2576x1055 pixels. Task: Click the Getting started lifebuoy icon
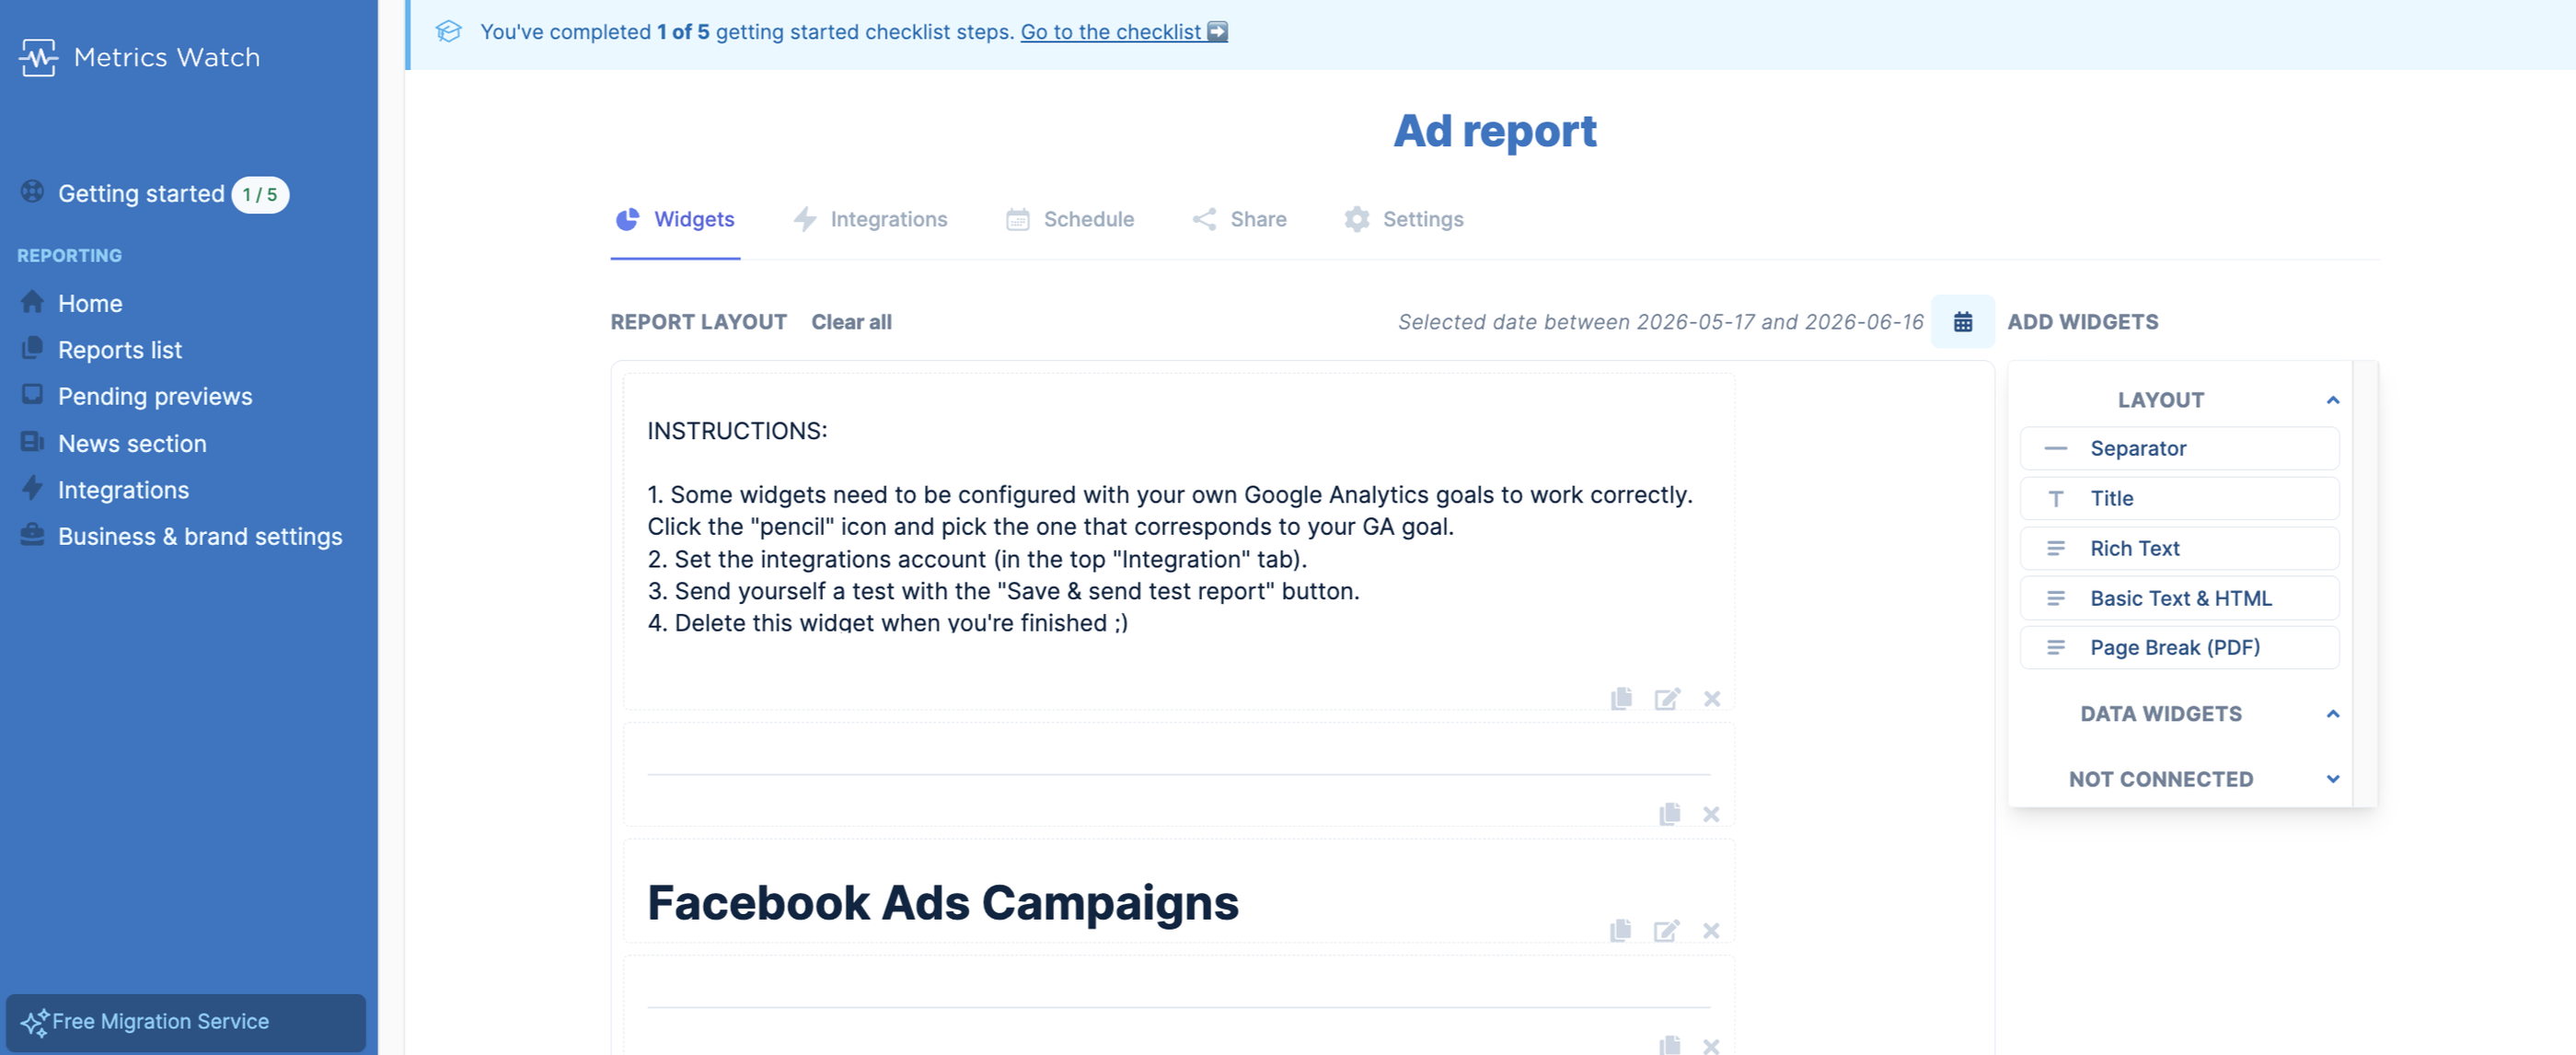point(32,191)
